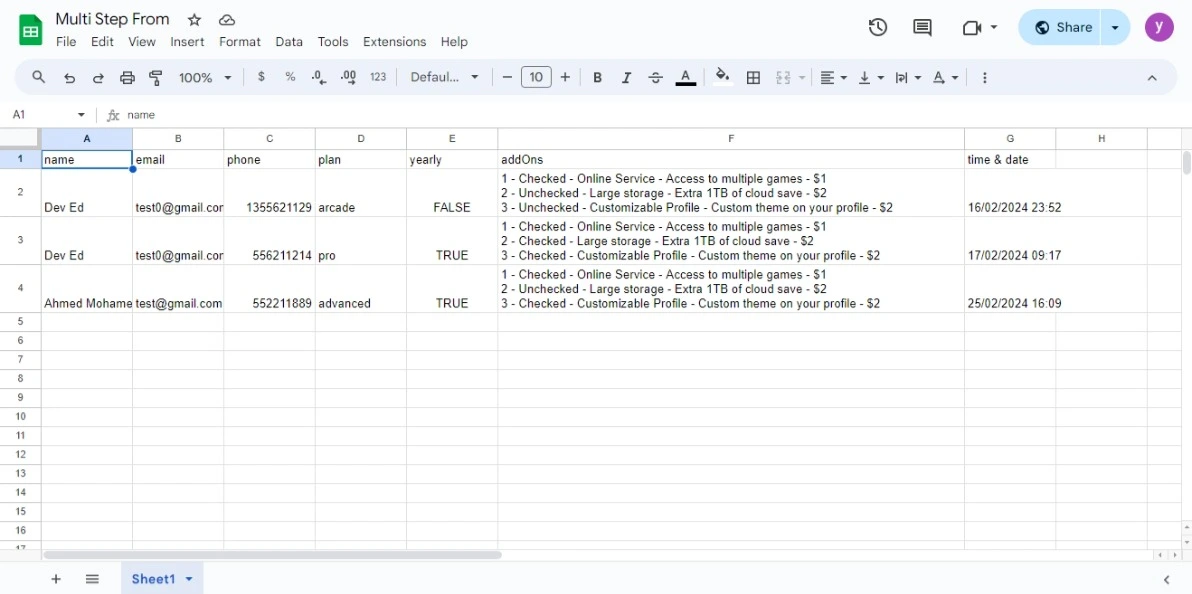The width and height of the screenshot is (1192, 594).
Task: Open the borders tool
Action: click(753, 78)
